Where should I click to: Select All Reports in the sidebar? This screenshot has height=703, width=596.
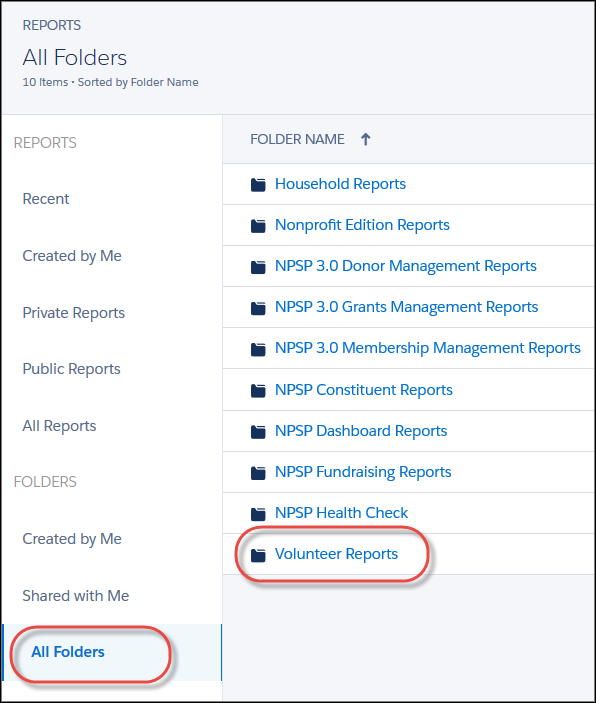tap(59, 426)
